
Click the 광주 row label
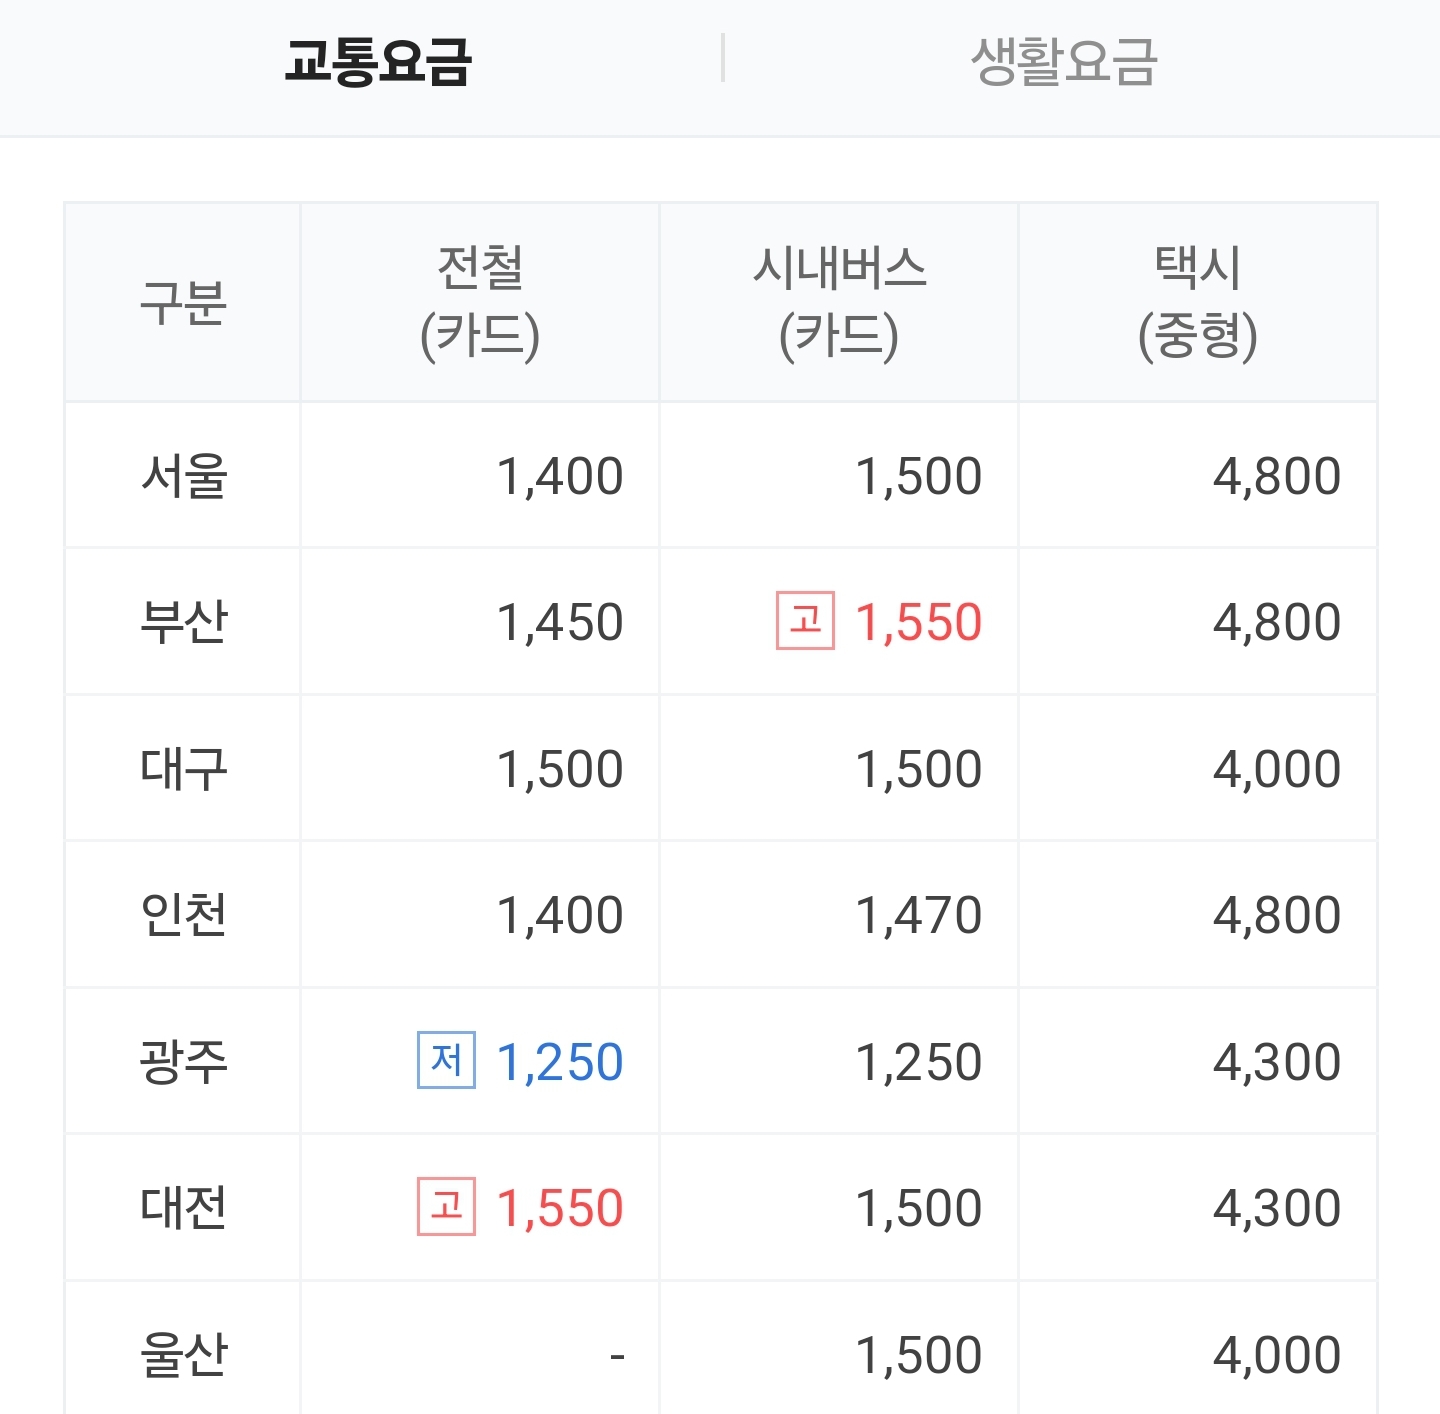pos(184,1062)
